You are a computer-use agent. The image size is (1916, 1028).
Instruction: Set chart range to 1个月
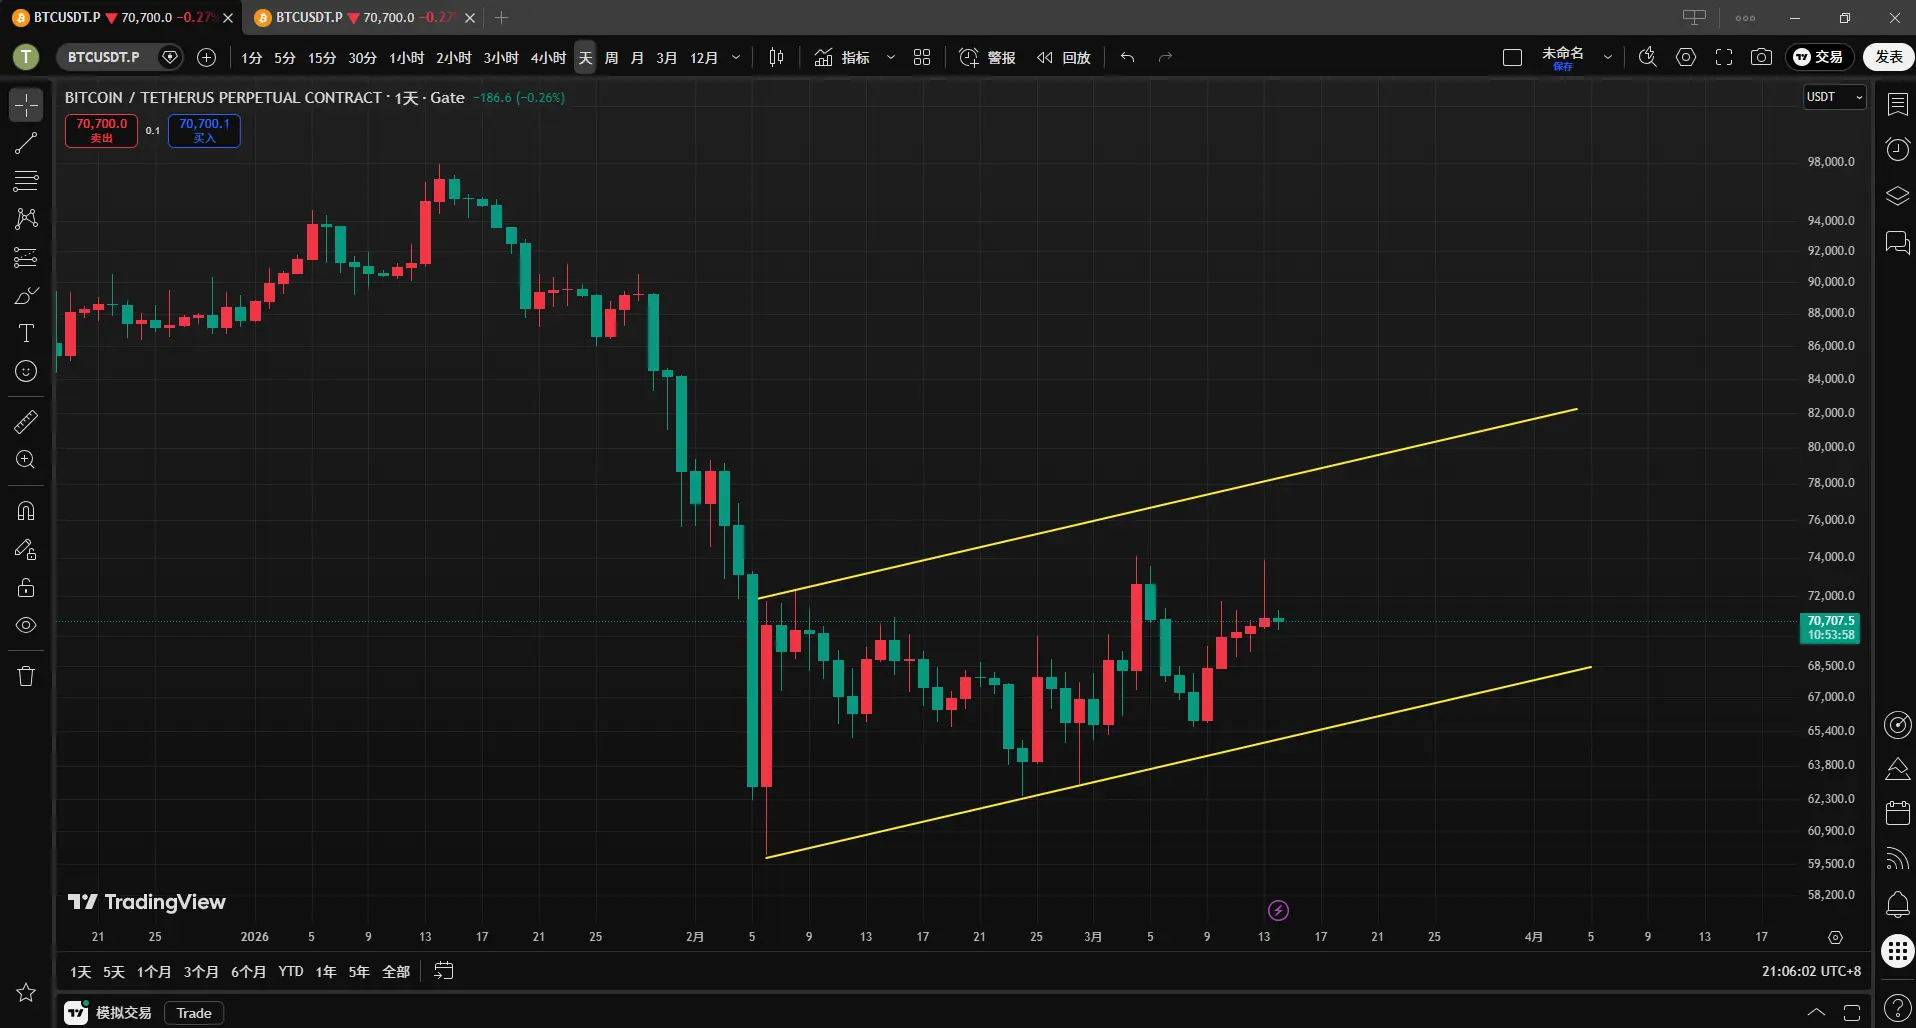pos(154,972)
